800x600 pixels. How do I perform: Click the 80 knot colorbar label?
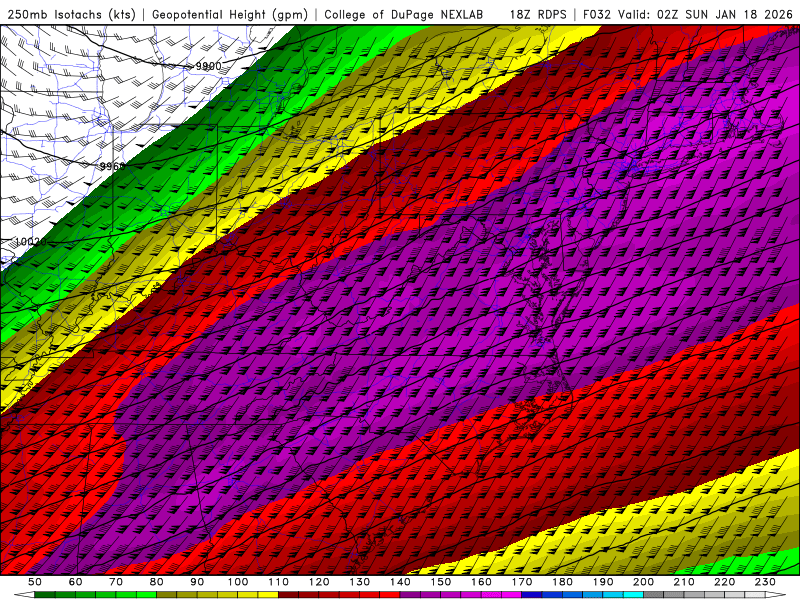157,582
